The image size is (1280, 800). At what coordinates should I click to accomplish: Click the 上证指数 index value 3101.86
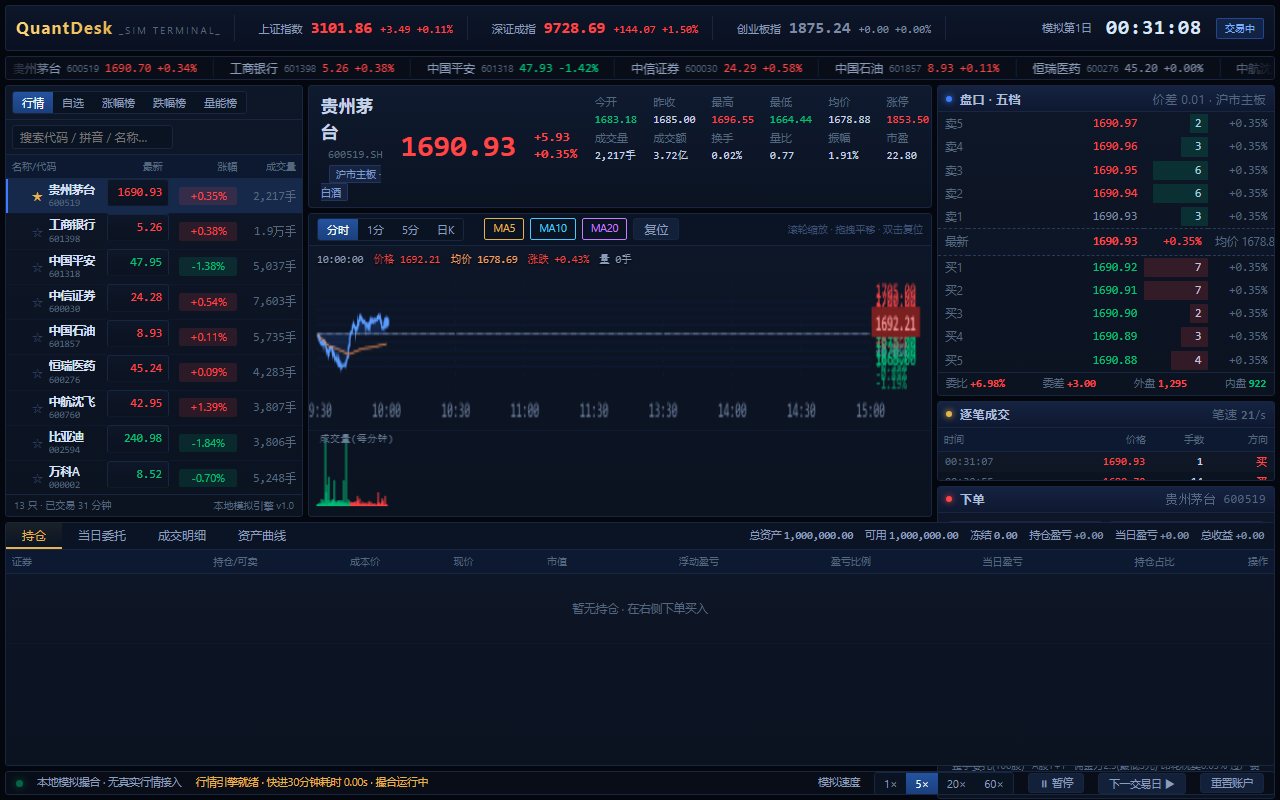coord(341,28)
